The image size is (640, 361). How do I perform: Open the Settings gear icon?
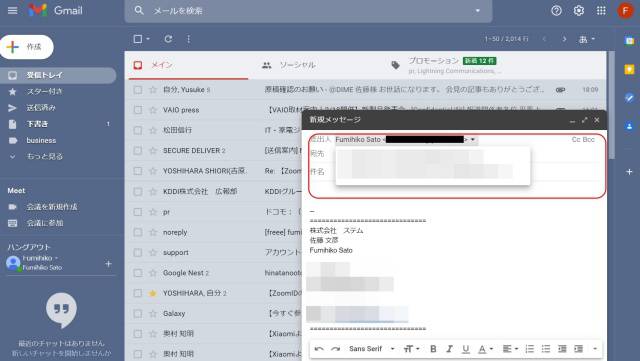click(579, 11)
